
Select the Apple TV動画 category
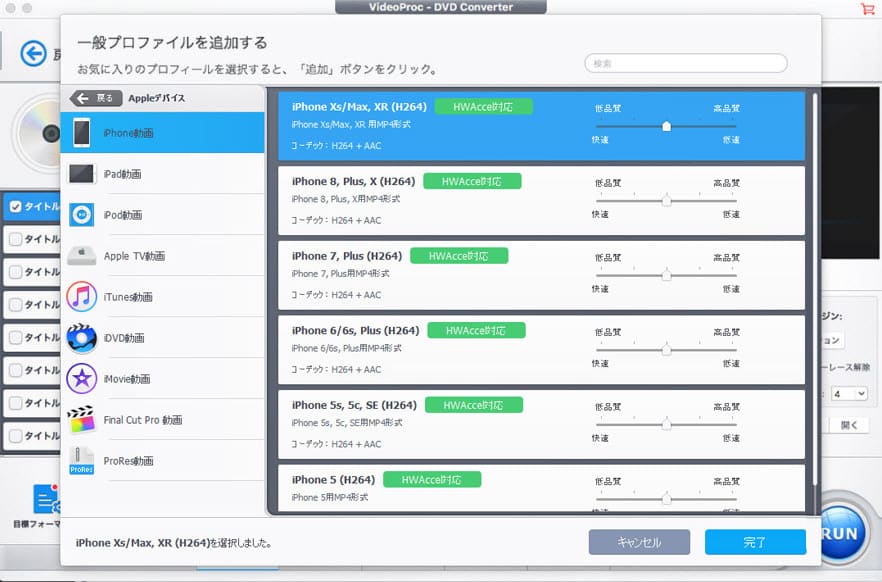tap(163, 256)
